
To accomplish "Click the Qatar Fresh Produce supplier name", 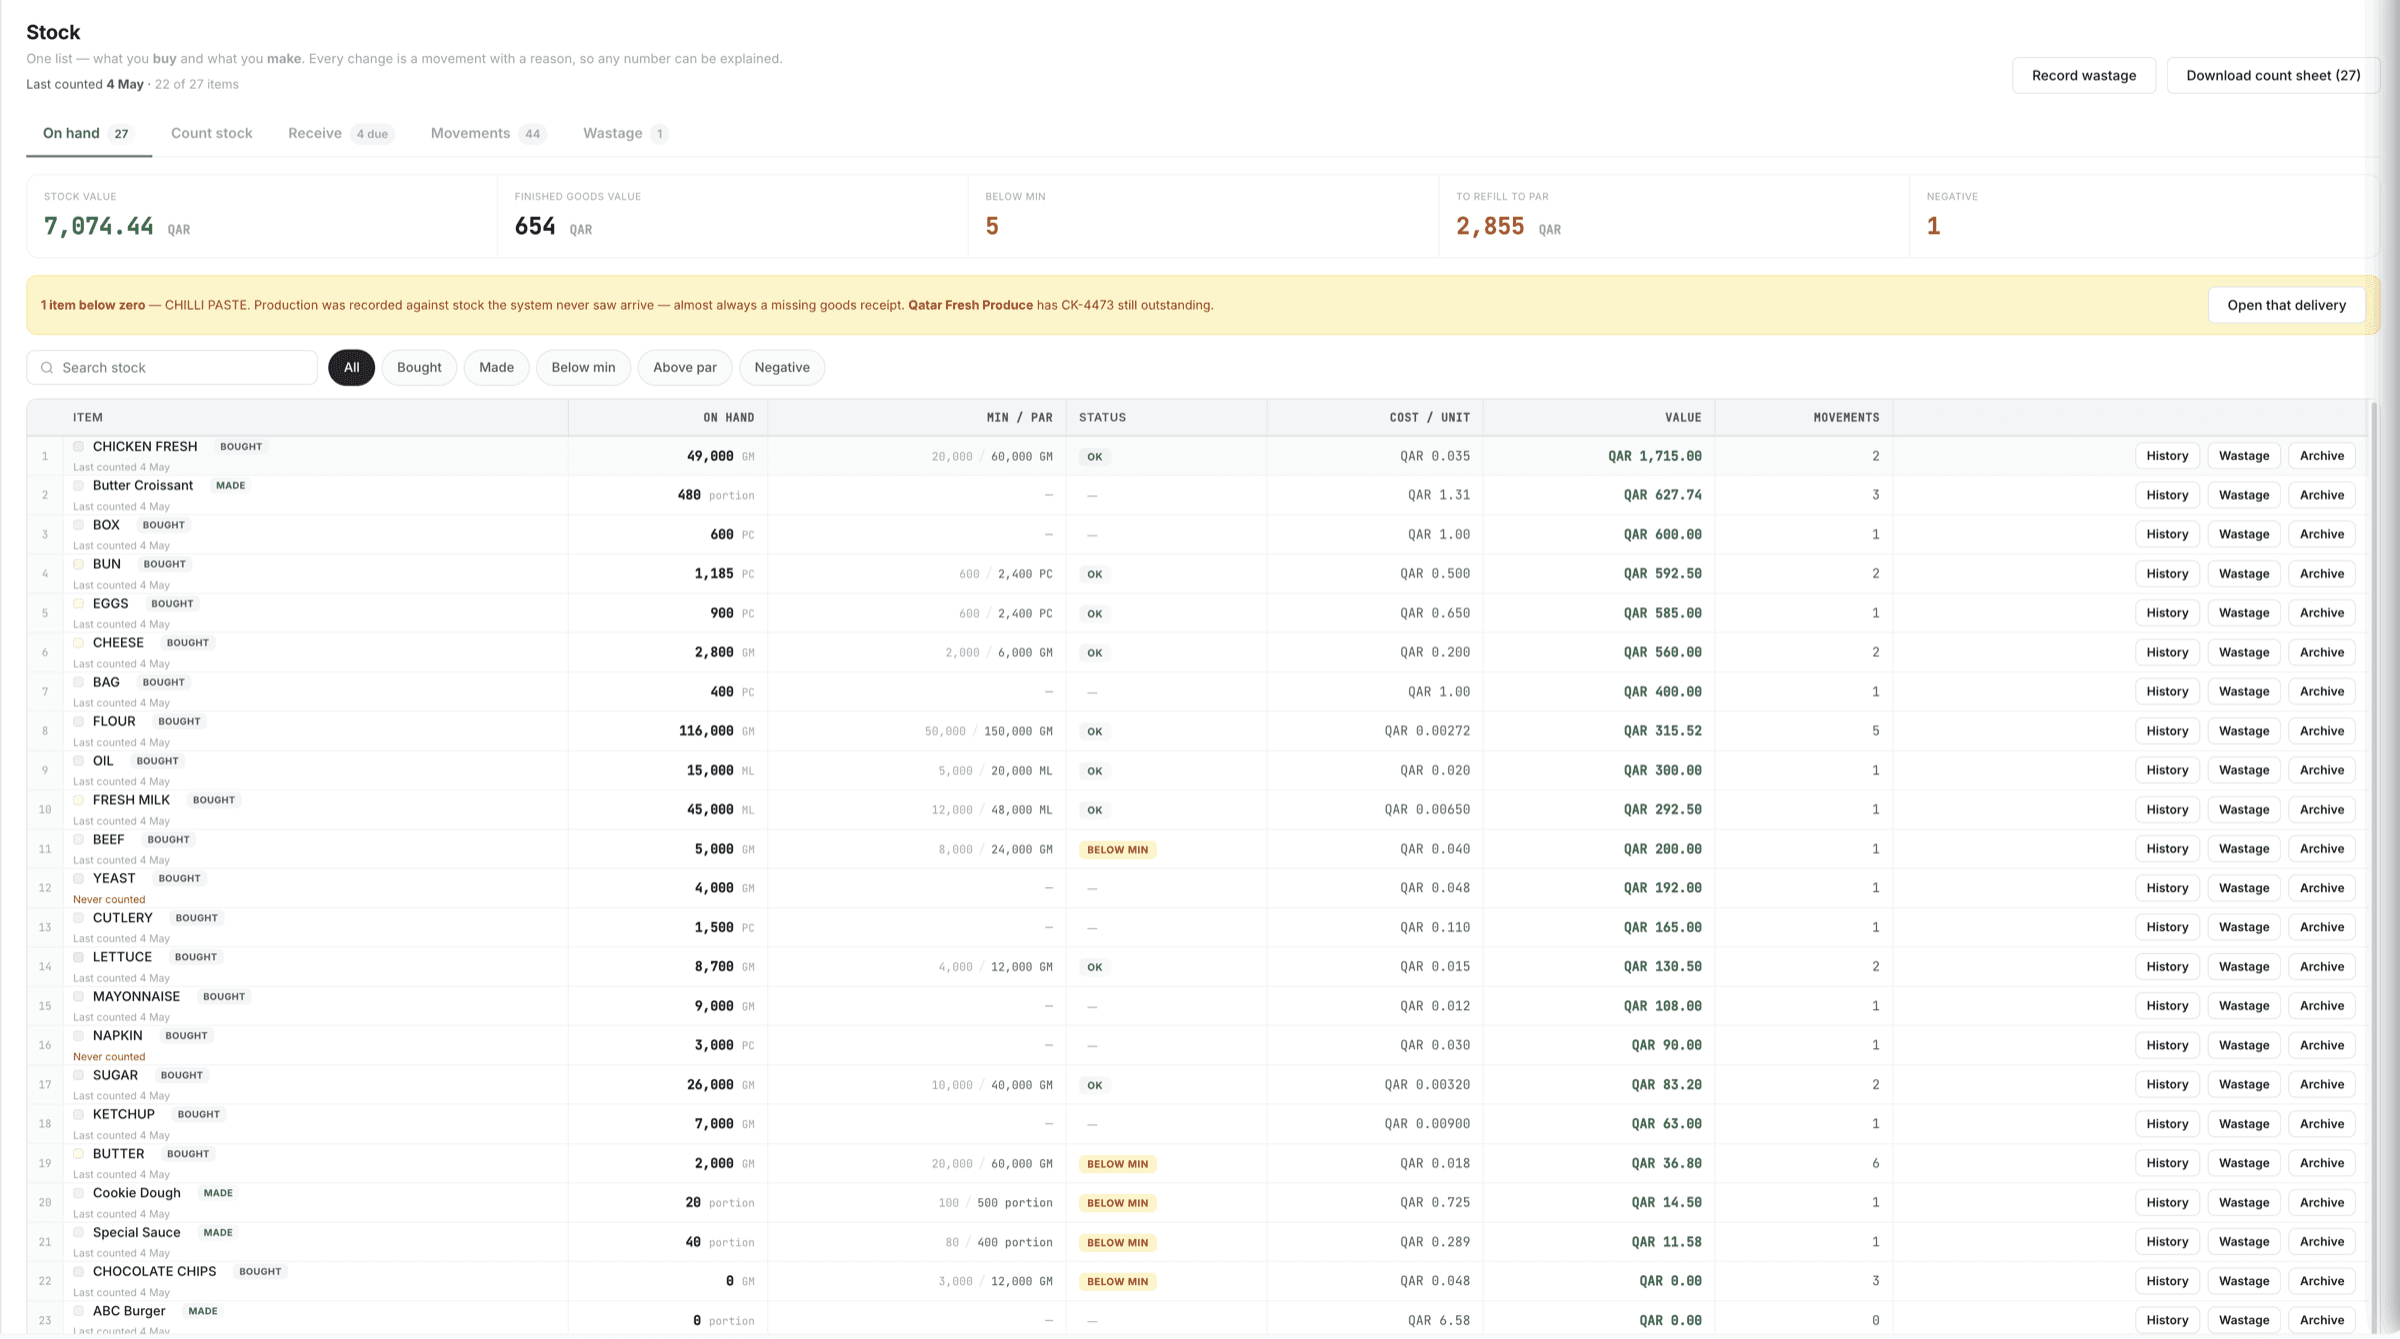I will 970,306.
